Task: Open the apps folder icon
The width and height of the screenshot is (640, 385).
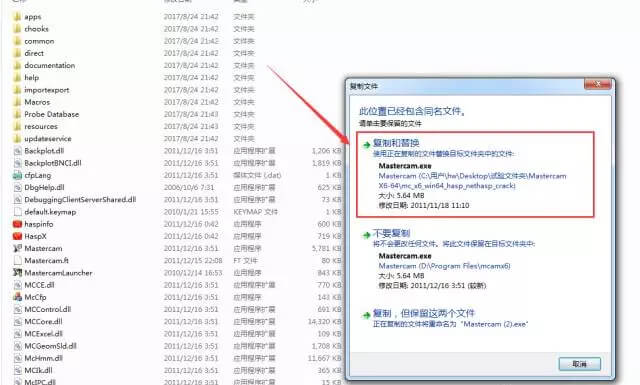Action: coord(17,16)
